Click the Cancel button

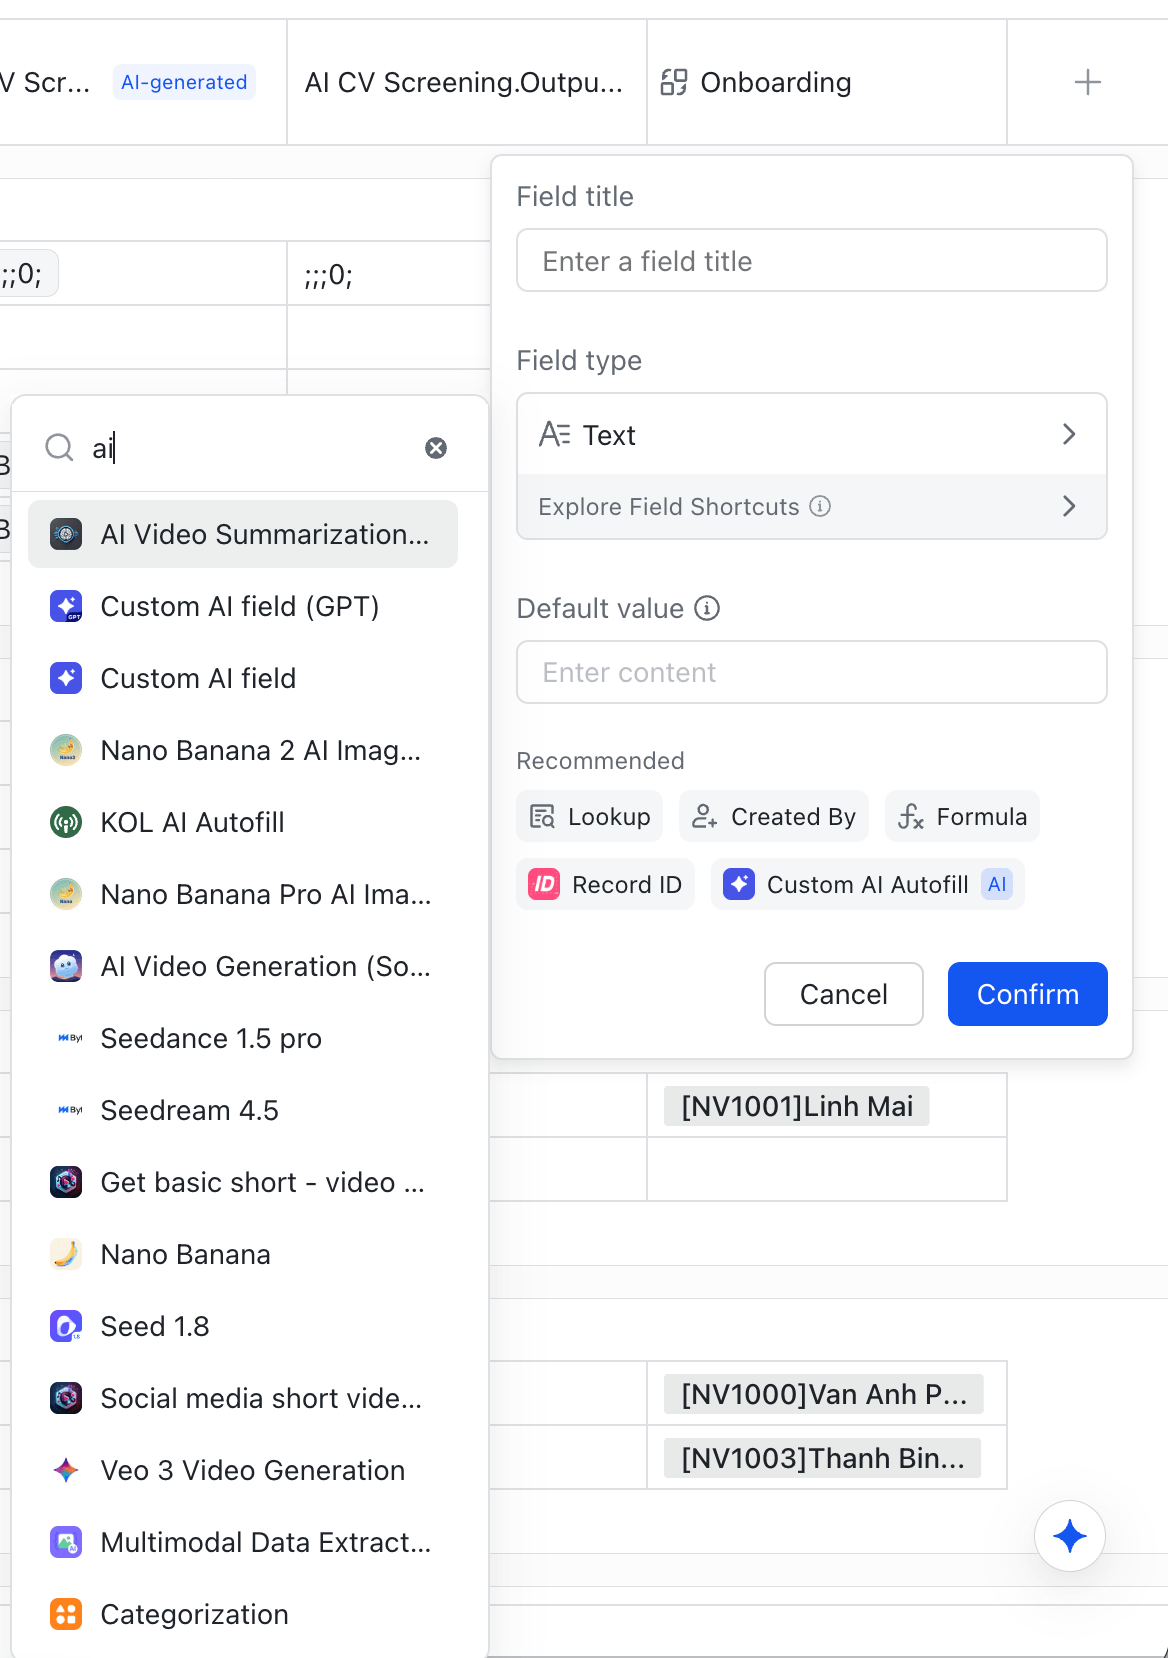coord(844,994)
